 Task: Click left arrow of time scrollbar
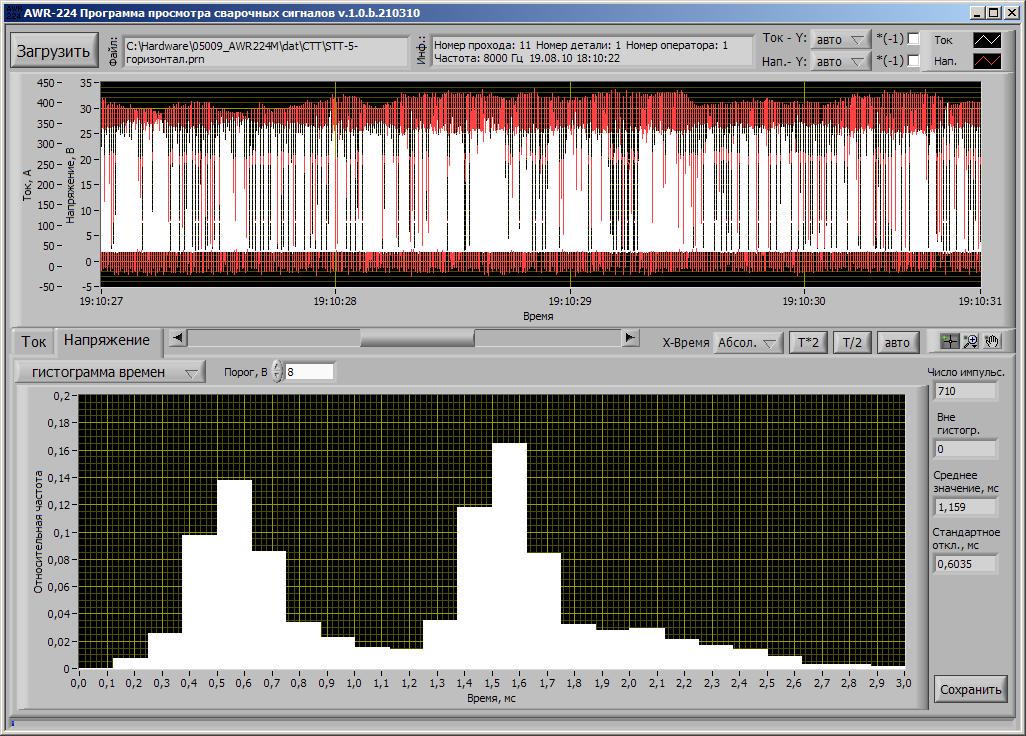[178, 338]
